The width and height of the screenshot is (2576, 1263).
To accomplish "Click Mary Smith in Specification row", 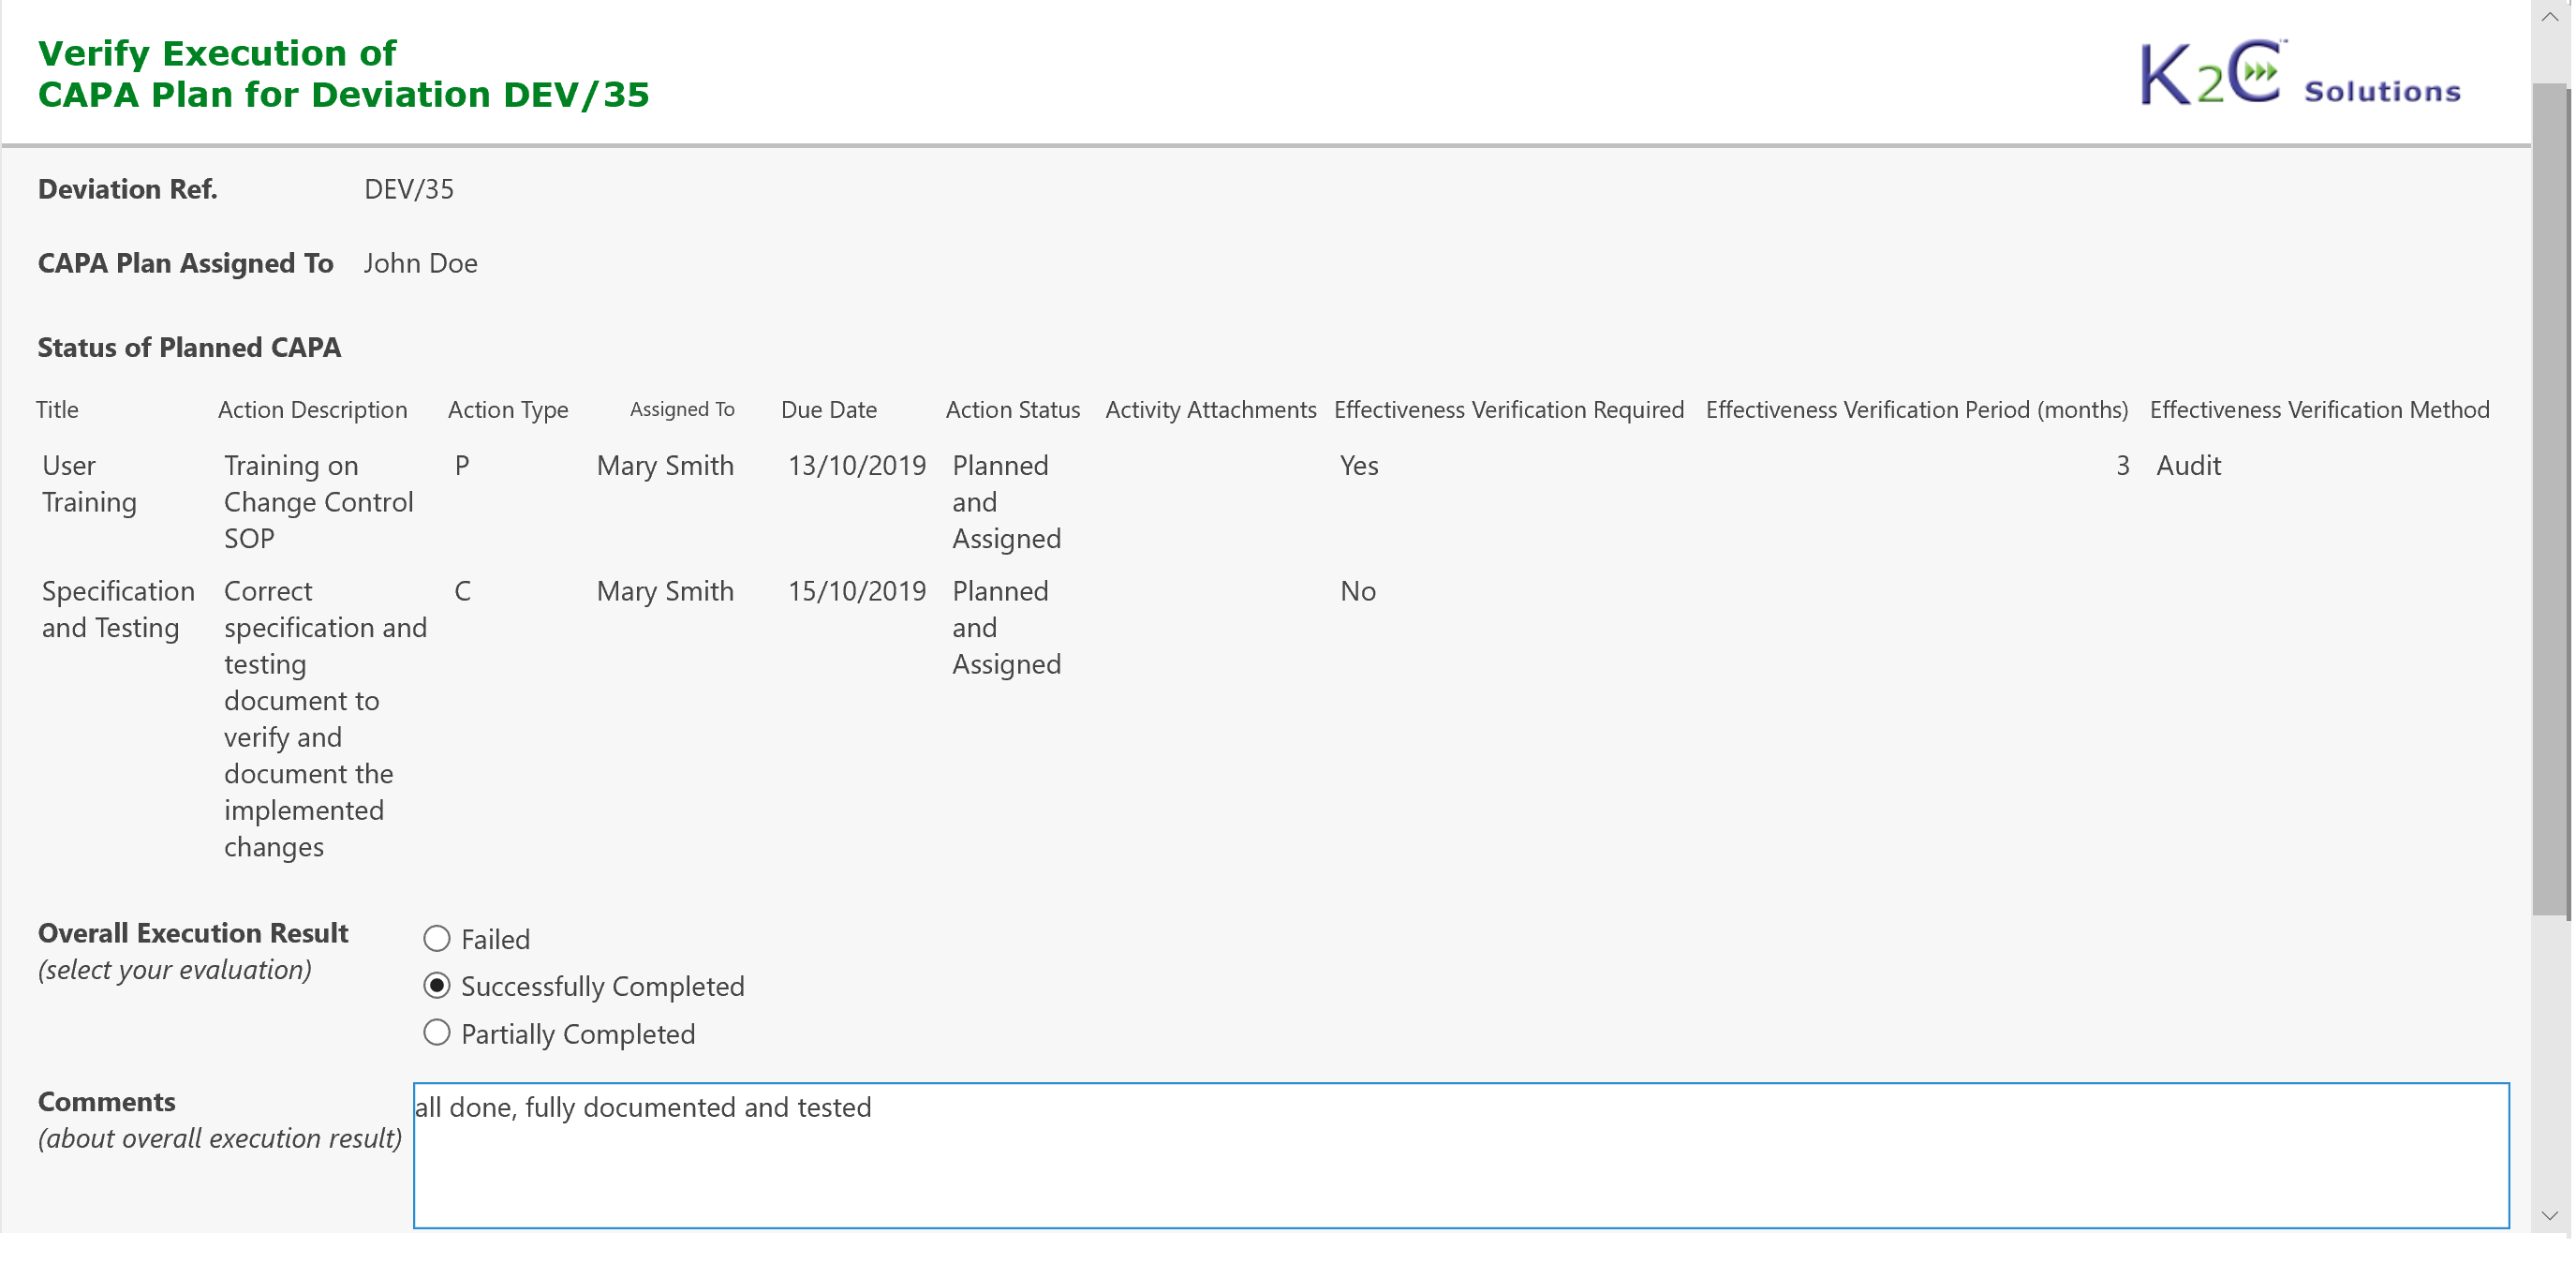I will [x=665, y=591].
